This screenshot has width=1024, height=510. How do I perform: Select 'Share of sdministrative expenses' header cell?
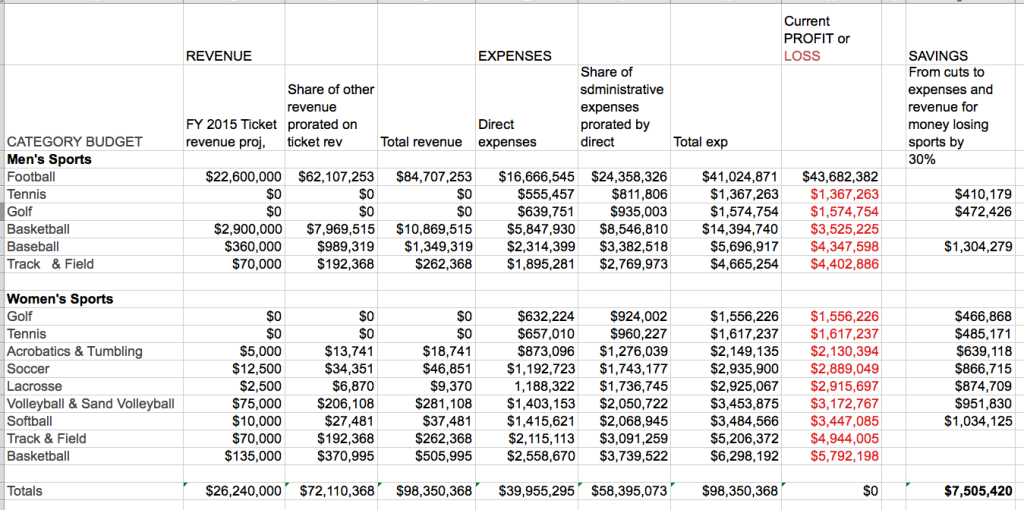coord(622,107)
